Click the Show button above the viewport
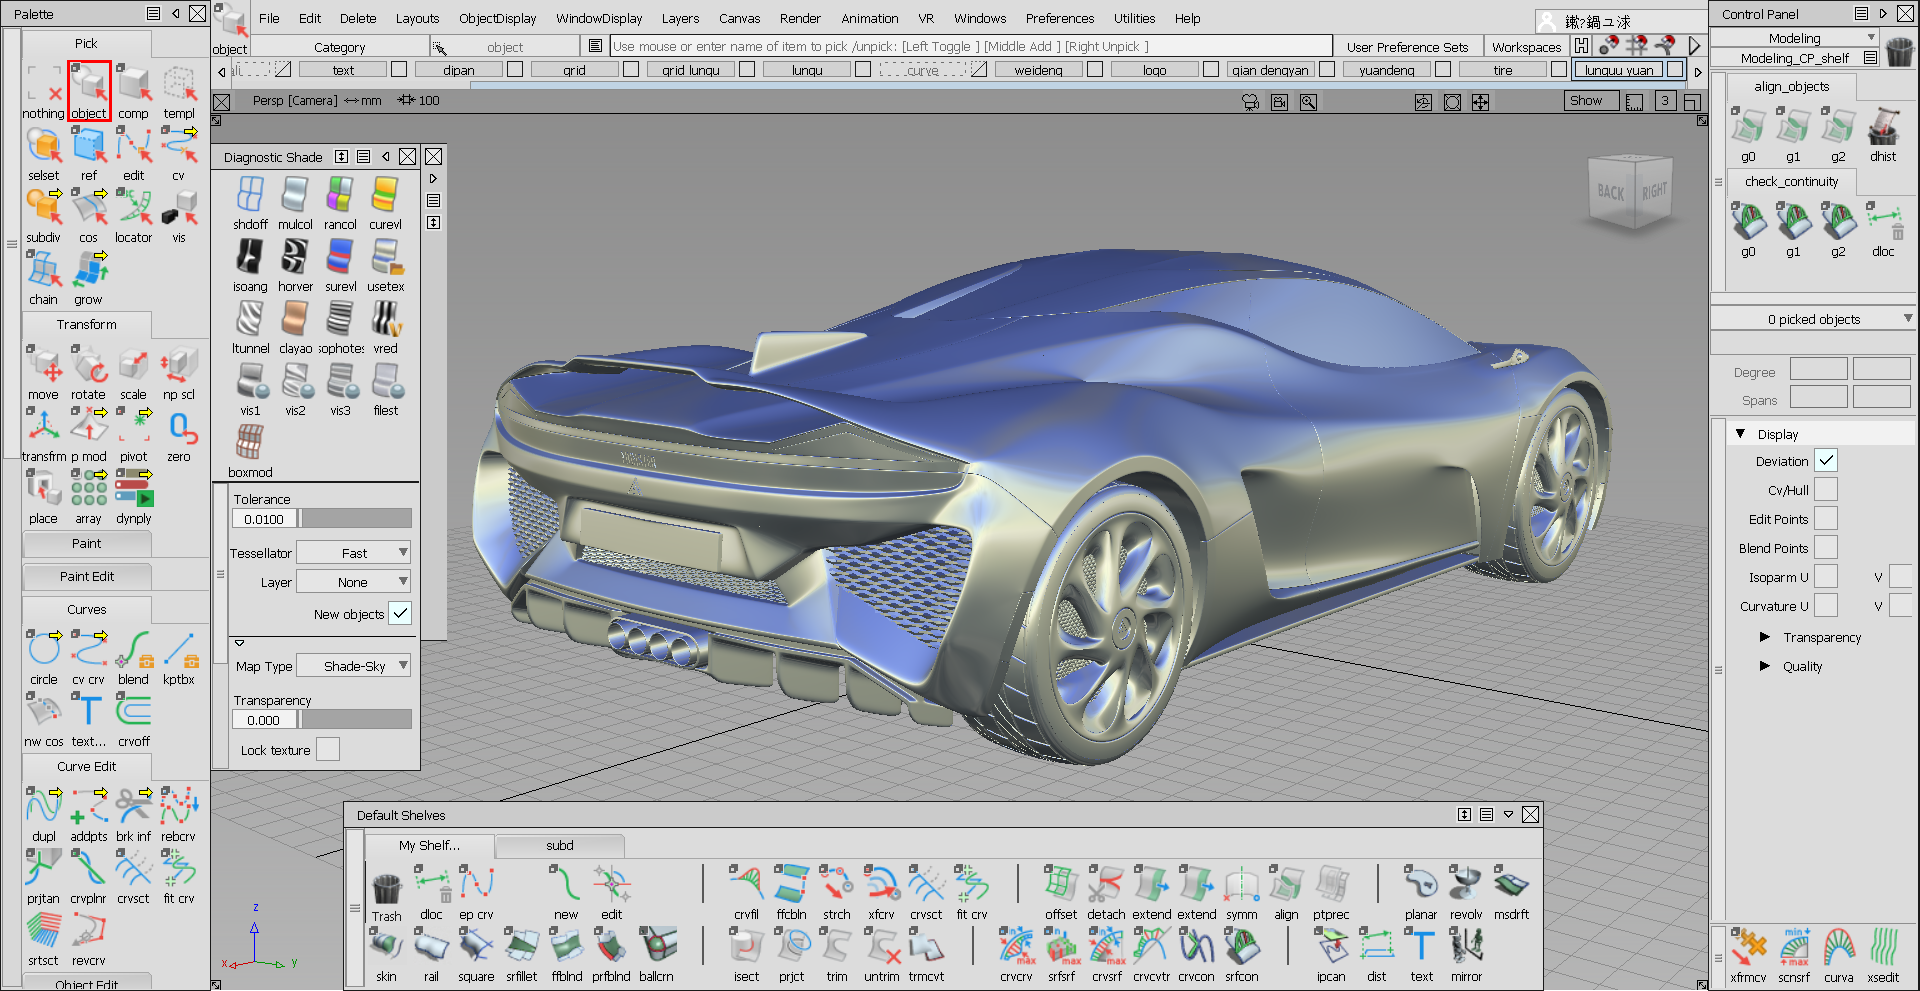The image size is (1920, 991). (x=1590, y=100)
